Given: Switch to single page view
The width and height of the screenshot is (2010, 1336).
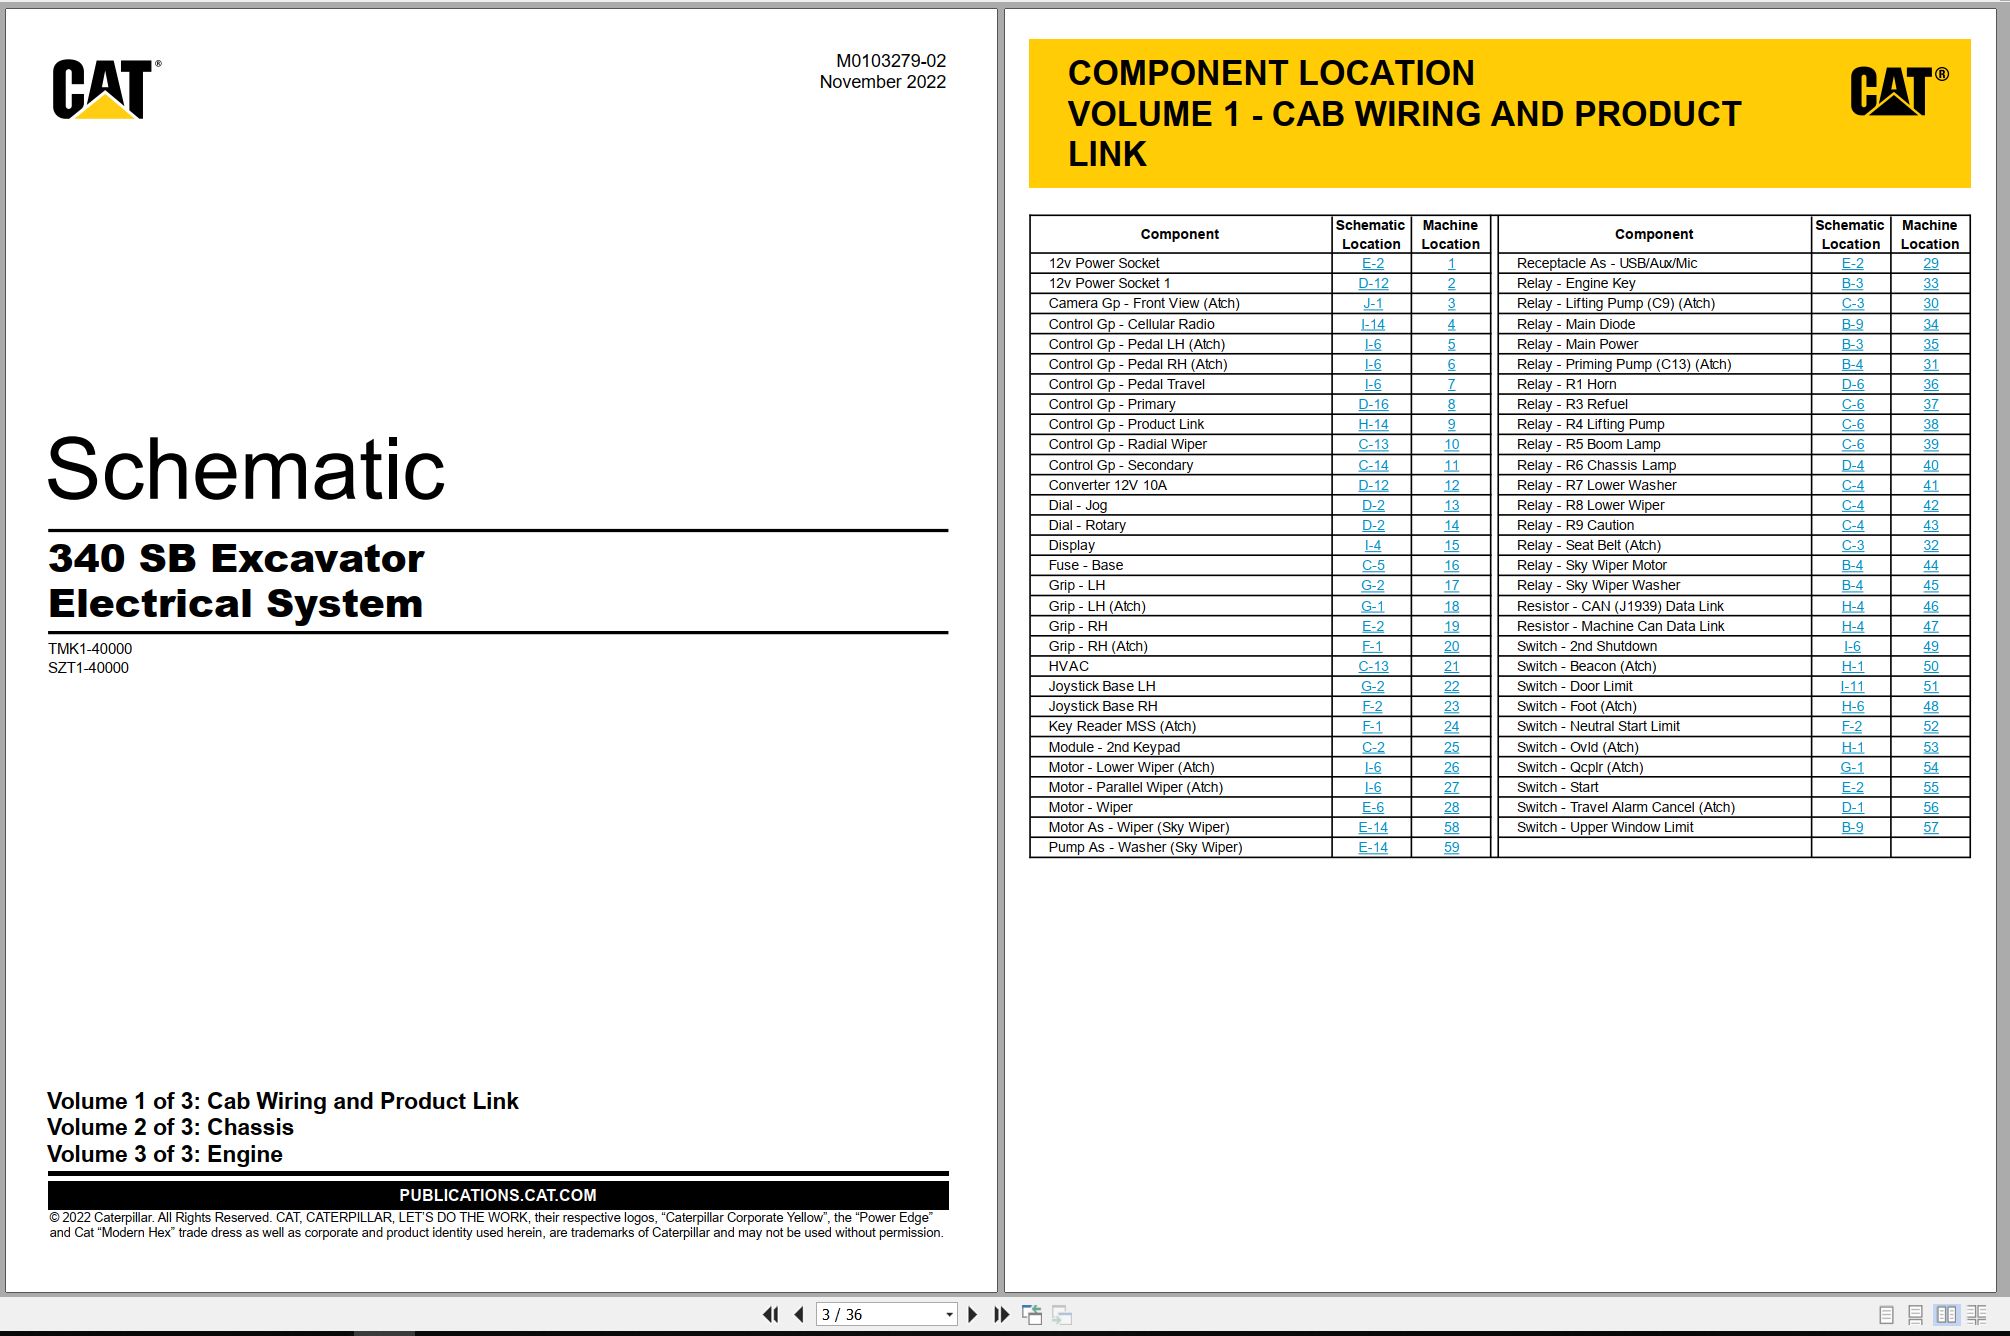Looking at the screenshot, I should click(1886, 1315).
